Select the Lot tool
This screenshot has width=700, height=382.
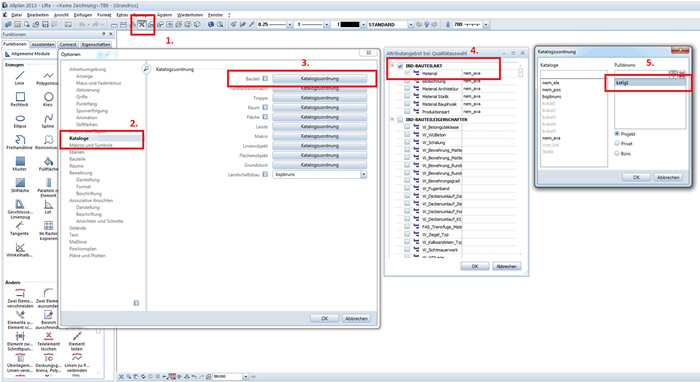coord(48,207)
